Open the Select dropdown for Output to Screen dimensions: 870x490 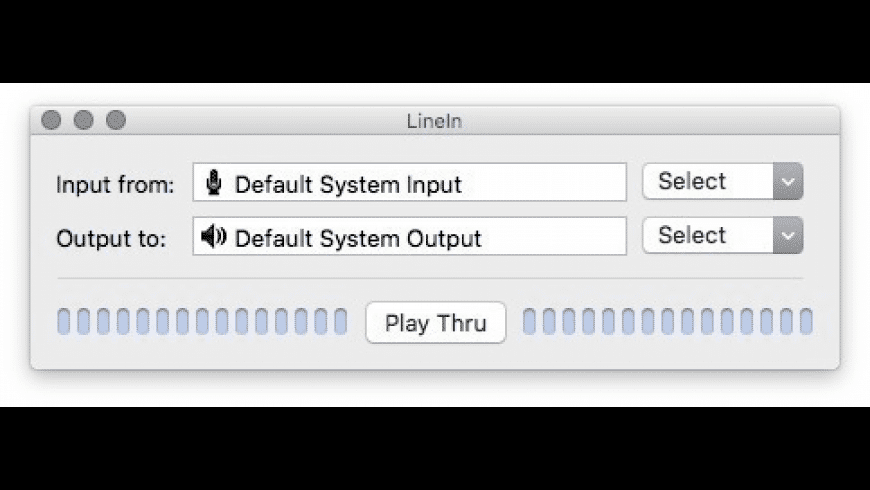pyautogui.click(x=722, y=235)
